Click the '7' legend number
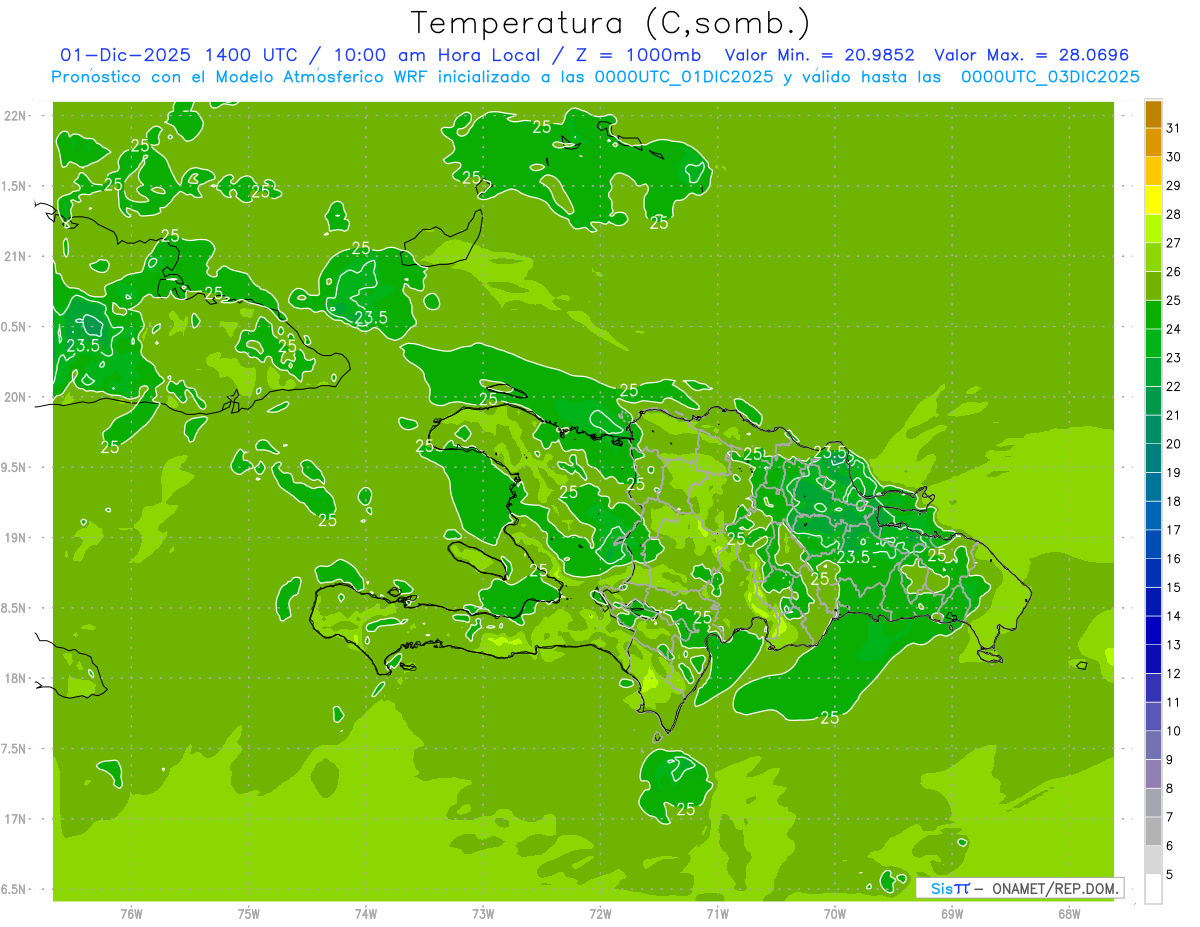 coord(1170,817)
